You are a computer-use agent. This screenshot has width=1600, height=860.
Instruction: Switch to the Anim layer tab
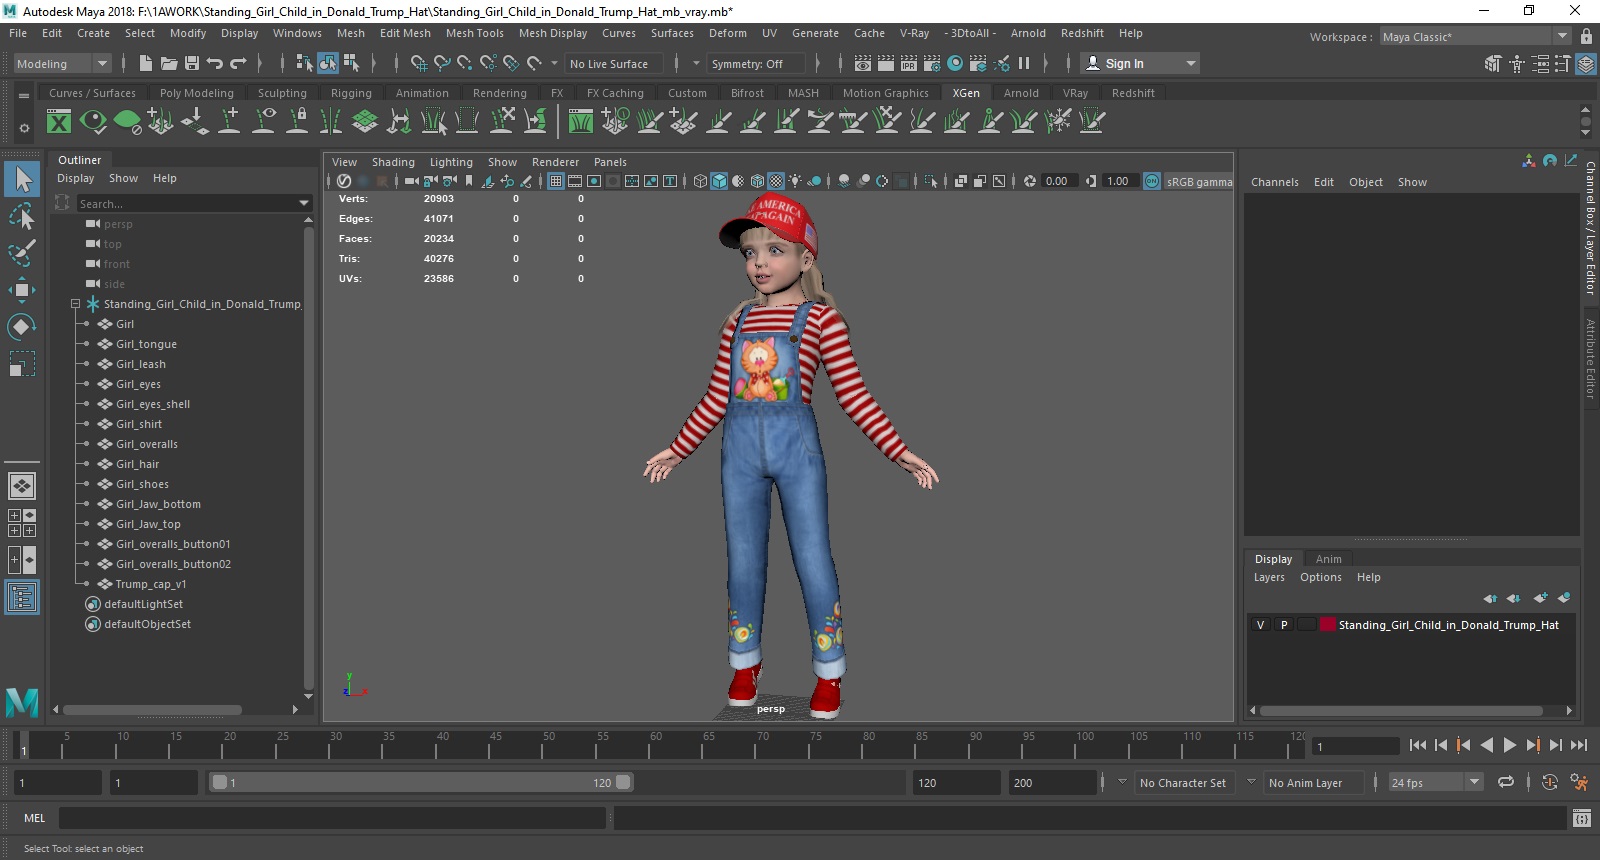click(x=1329, y=559)
